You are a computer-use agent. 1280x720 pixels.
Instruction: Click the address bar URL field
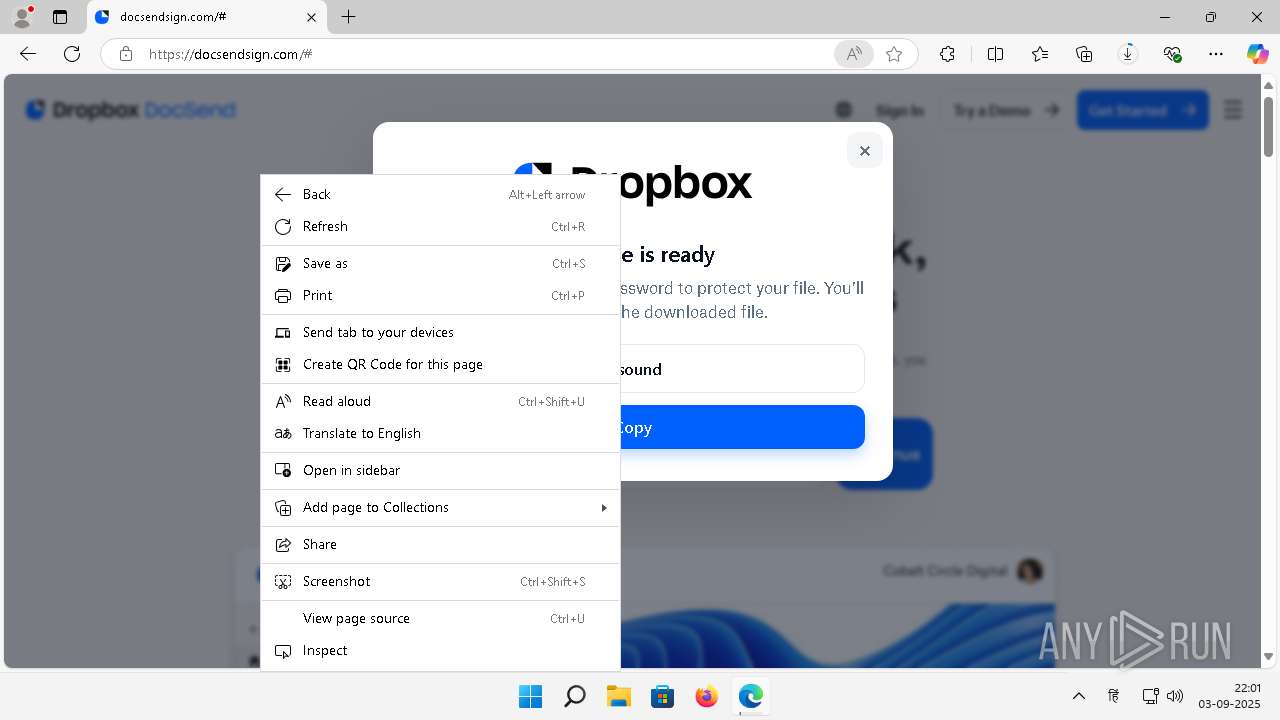pyautogui.click(x=485, y=54)
